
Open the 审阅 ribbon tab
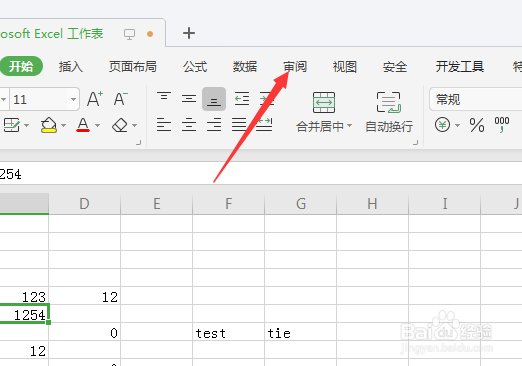pyautogui.click(x=295, y=67)
